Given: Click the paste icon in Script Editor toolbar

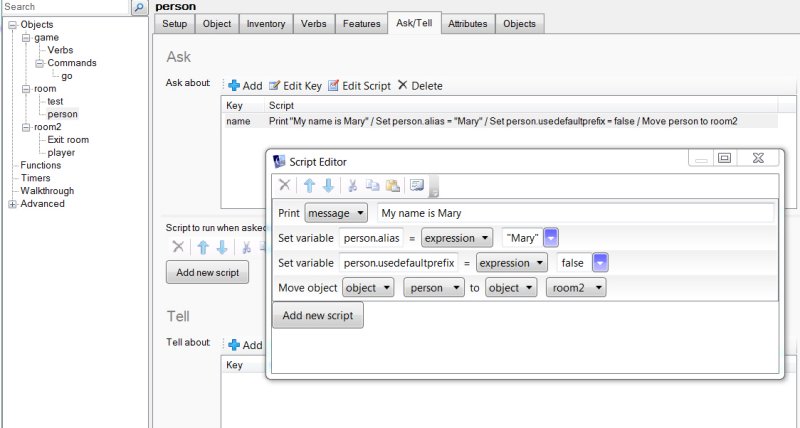Looking at the screenshot, I should coord(392,185).
